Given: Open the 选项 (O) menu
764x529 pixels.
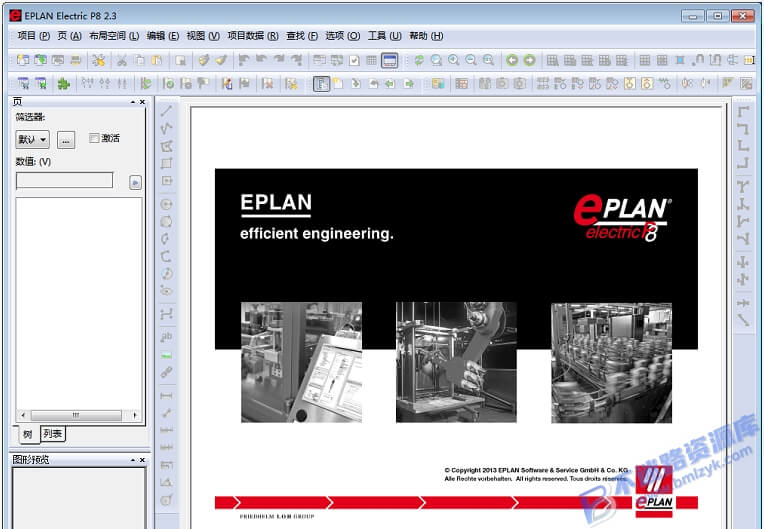Looking at the screenshot, I should (x=342, y=36).
